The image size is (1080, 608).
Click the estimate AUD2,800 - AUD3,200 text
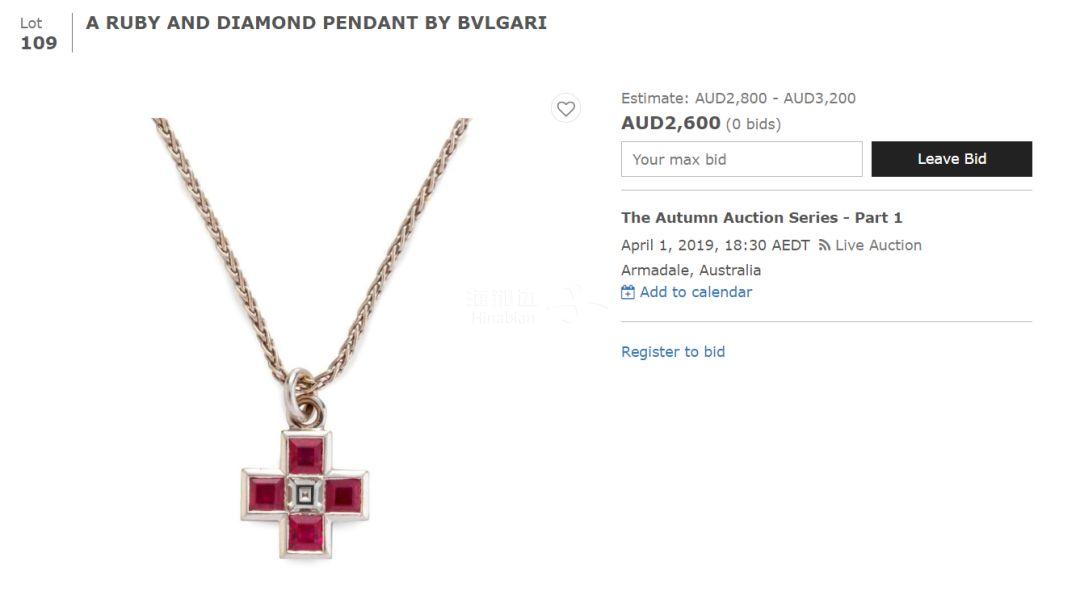point(738,98)
